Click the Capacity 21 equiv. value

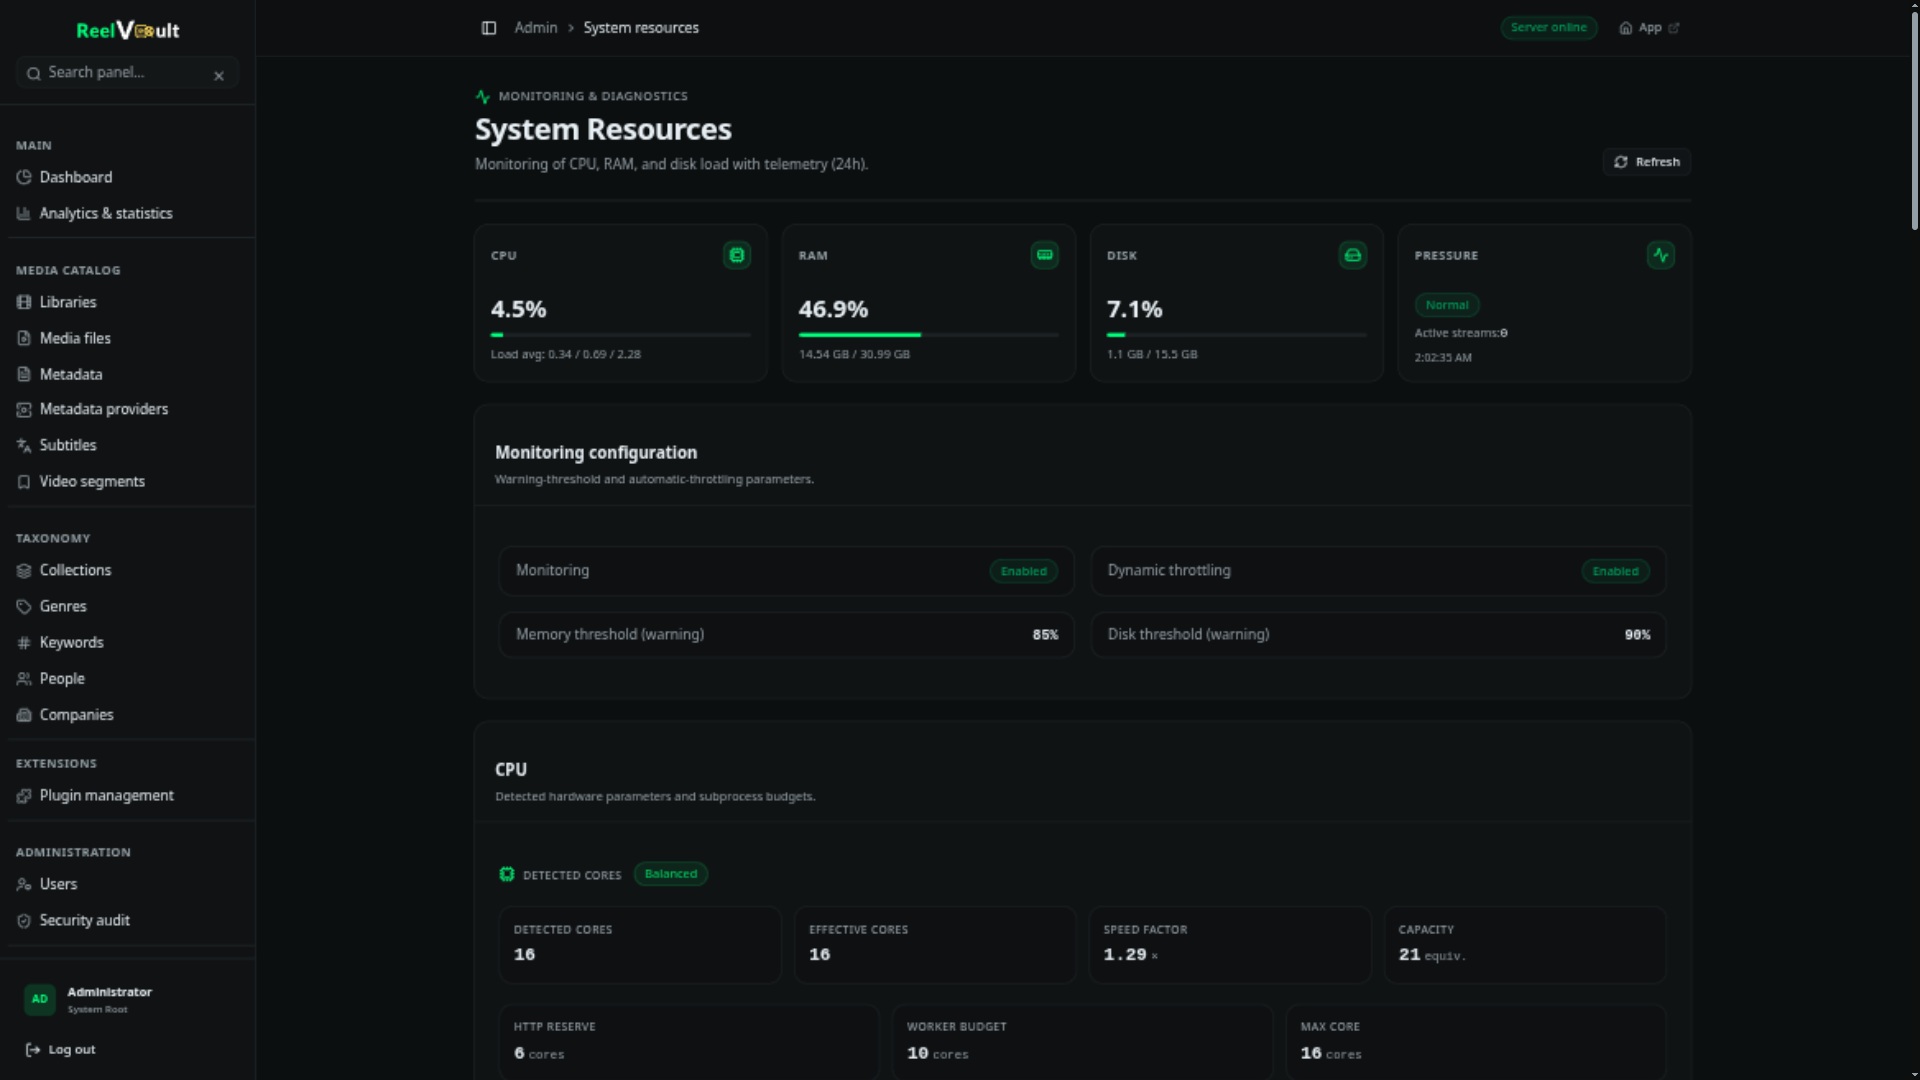(x=1432, y=955)
